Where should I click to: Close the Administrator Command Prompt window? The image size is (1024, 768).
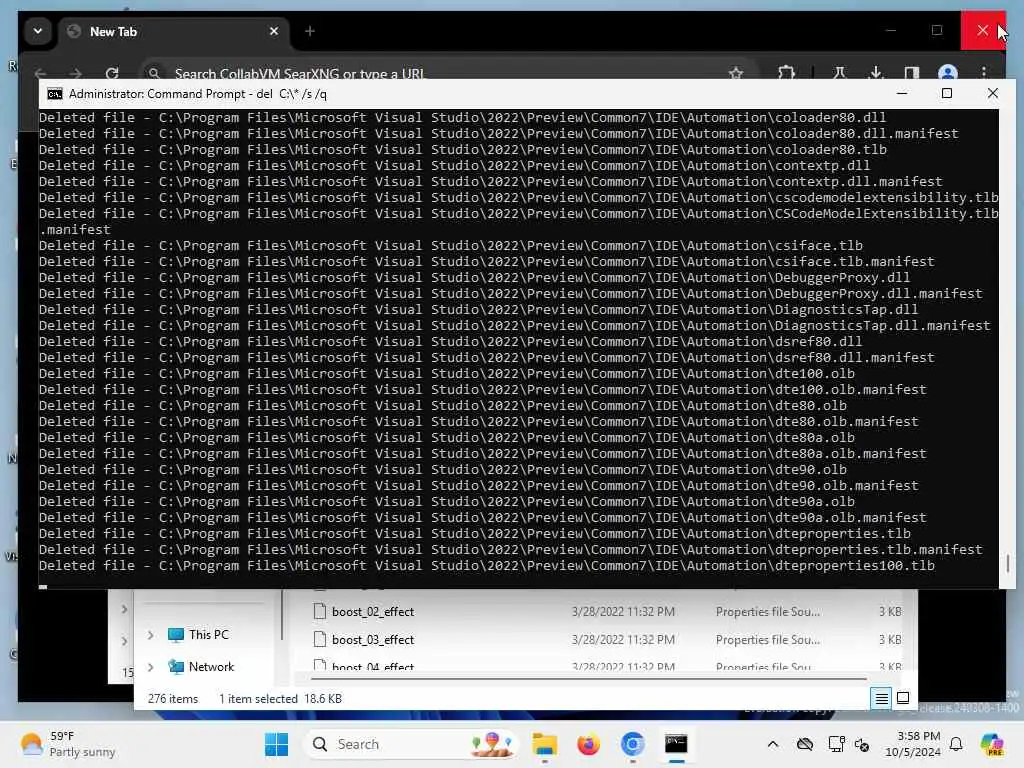point(993,93)
